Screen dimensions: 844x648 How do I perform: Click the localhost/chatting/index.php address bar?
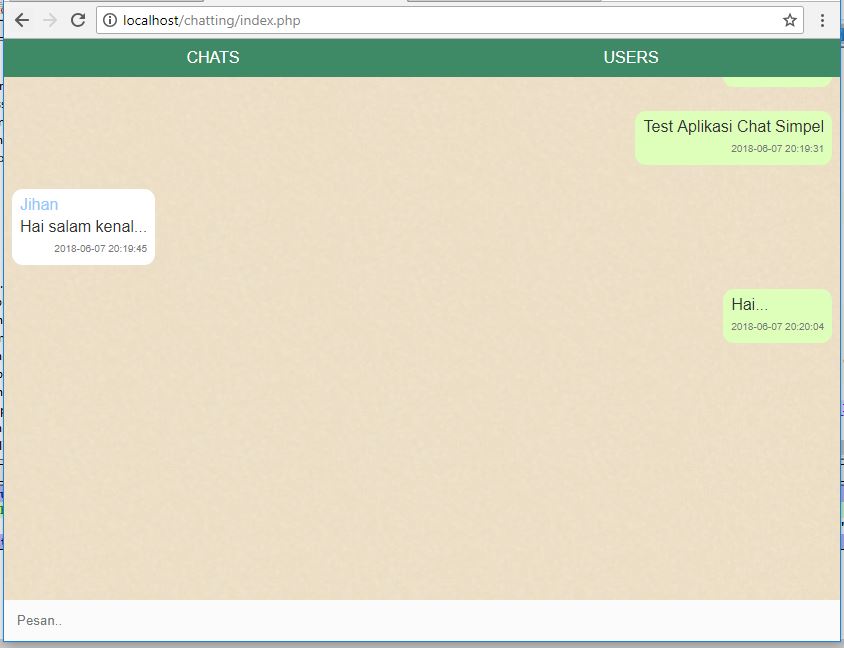pyautogui.click(x=400, y=20)
